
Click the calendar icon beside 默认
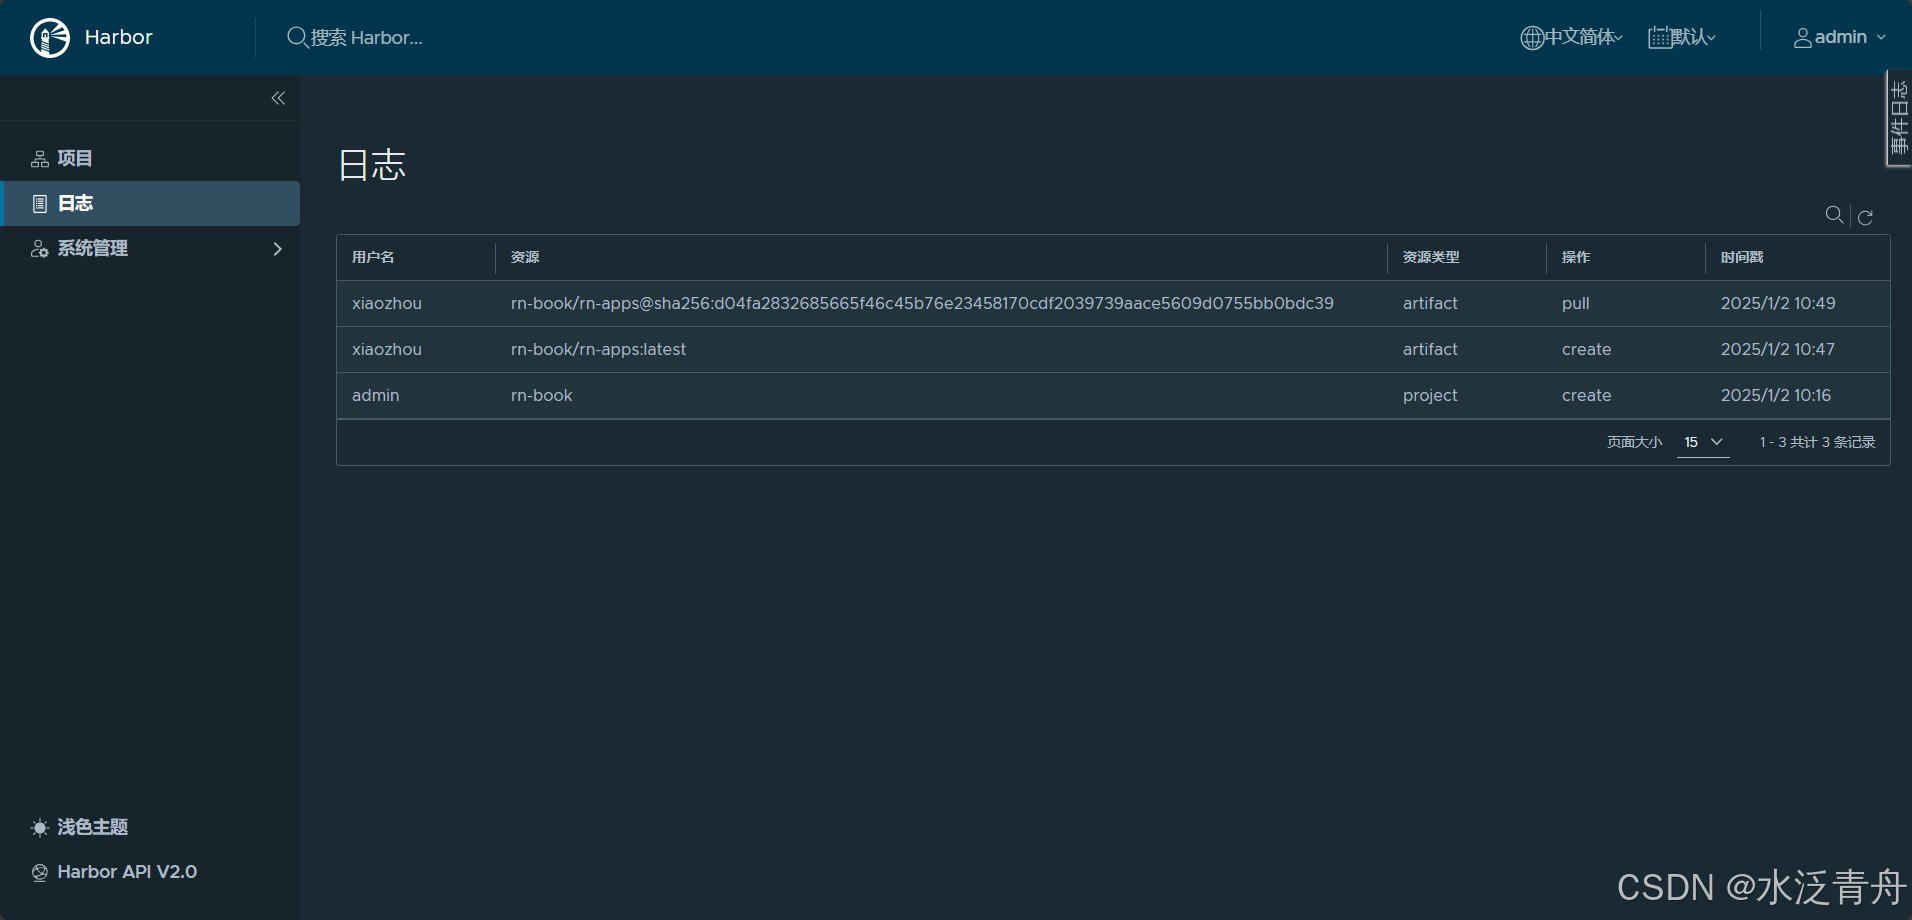tap(1658, 37)
